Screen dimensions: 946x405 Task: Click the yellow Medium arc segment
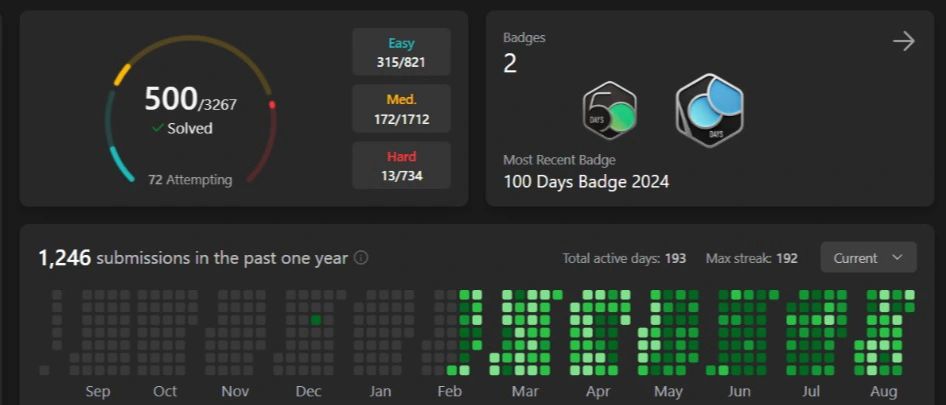[x=122, y=73]
